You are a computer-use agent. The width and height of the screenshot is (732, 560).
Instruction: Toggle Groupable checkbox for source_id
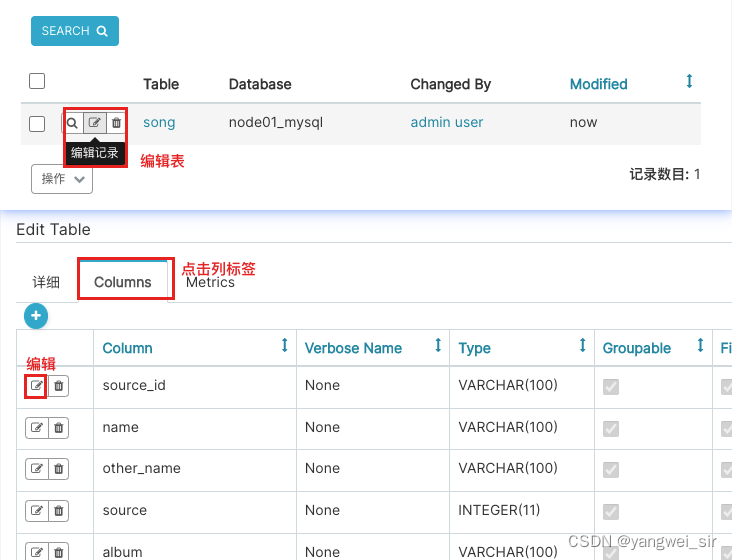(611, 386)
